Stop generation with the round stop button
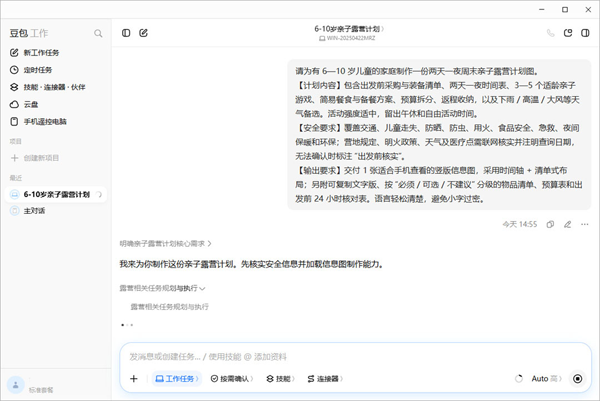The image size is (600, 401). tap(578, 379)
